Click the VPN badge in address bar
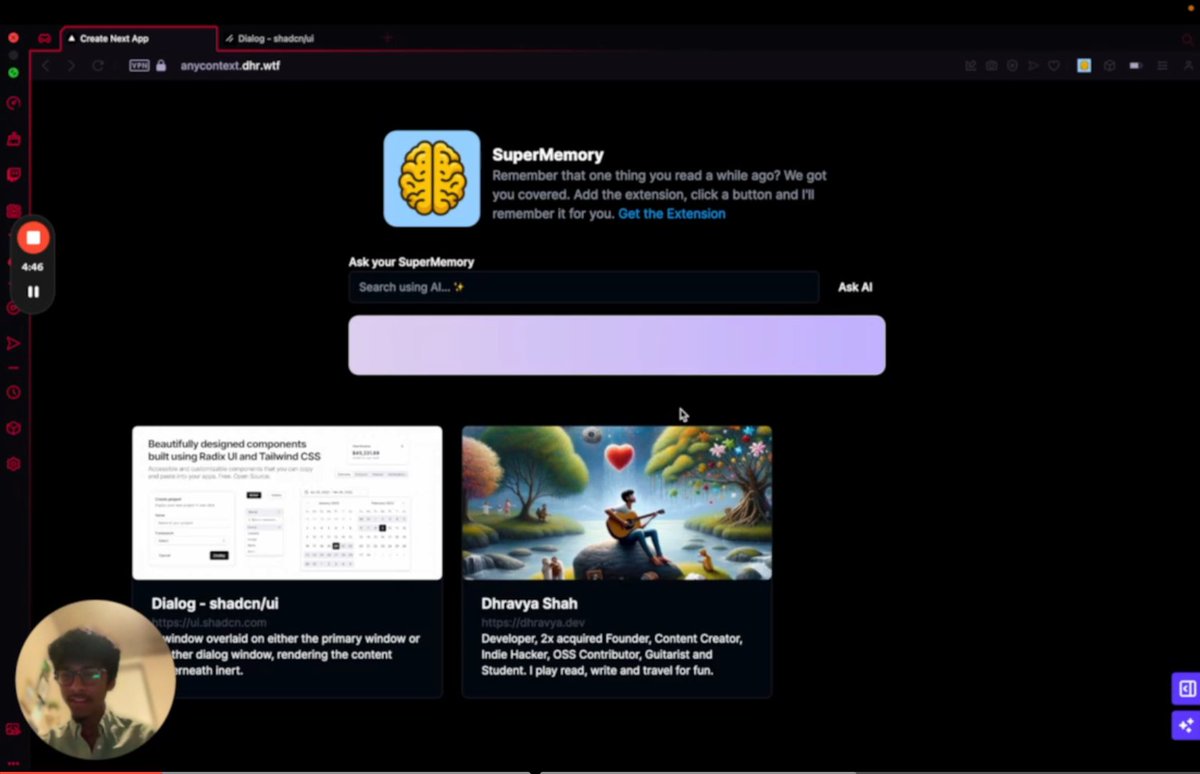1200x774 pixels. (139, 66)
